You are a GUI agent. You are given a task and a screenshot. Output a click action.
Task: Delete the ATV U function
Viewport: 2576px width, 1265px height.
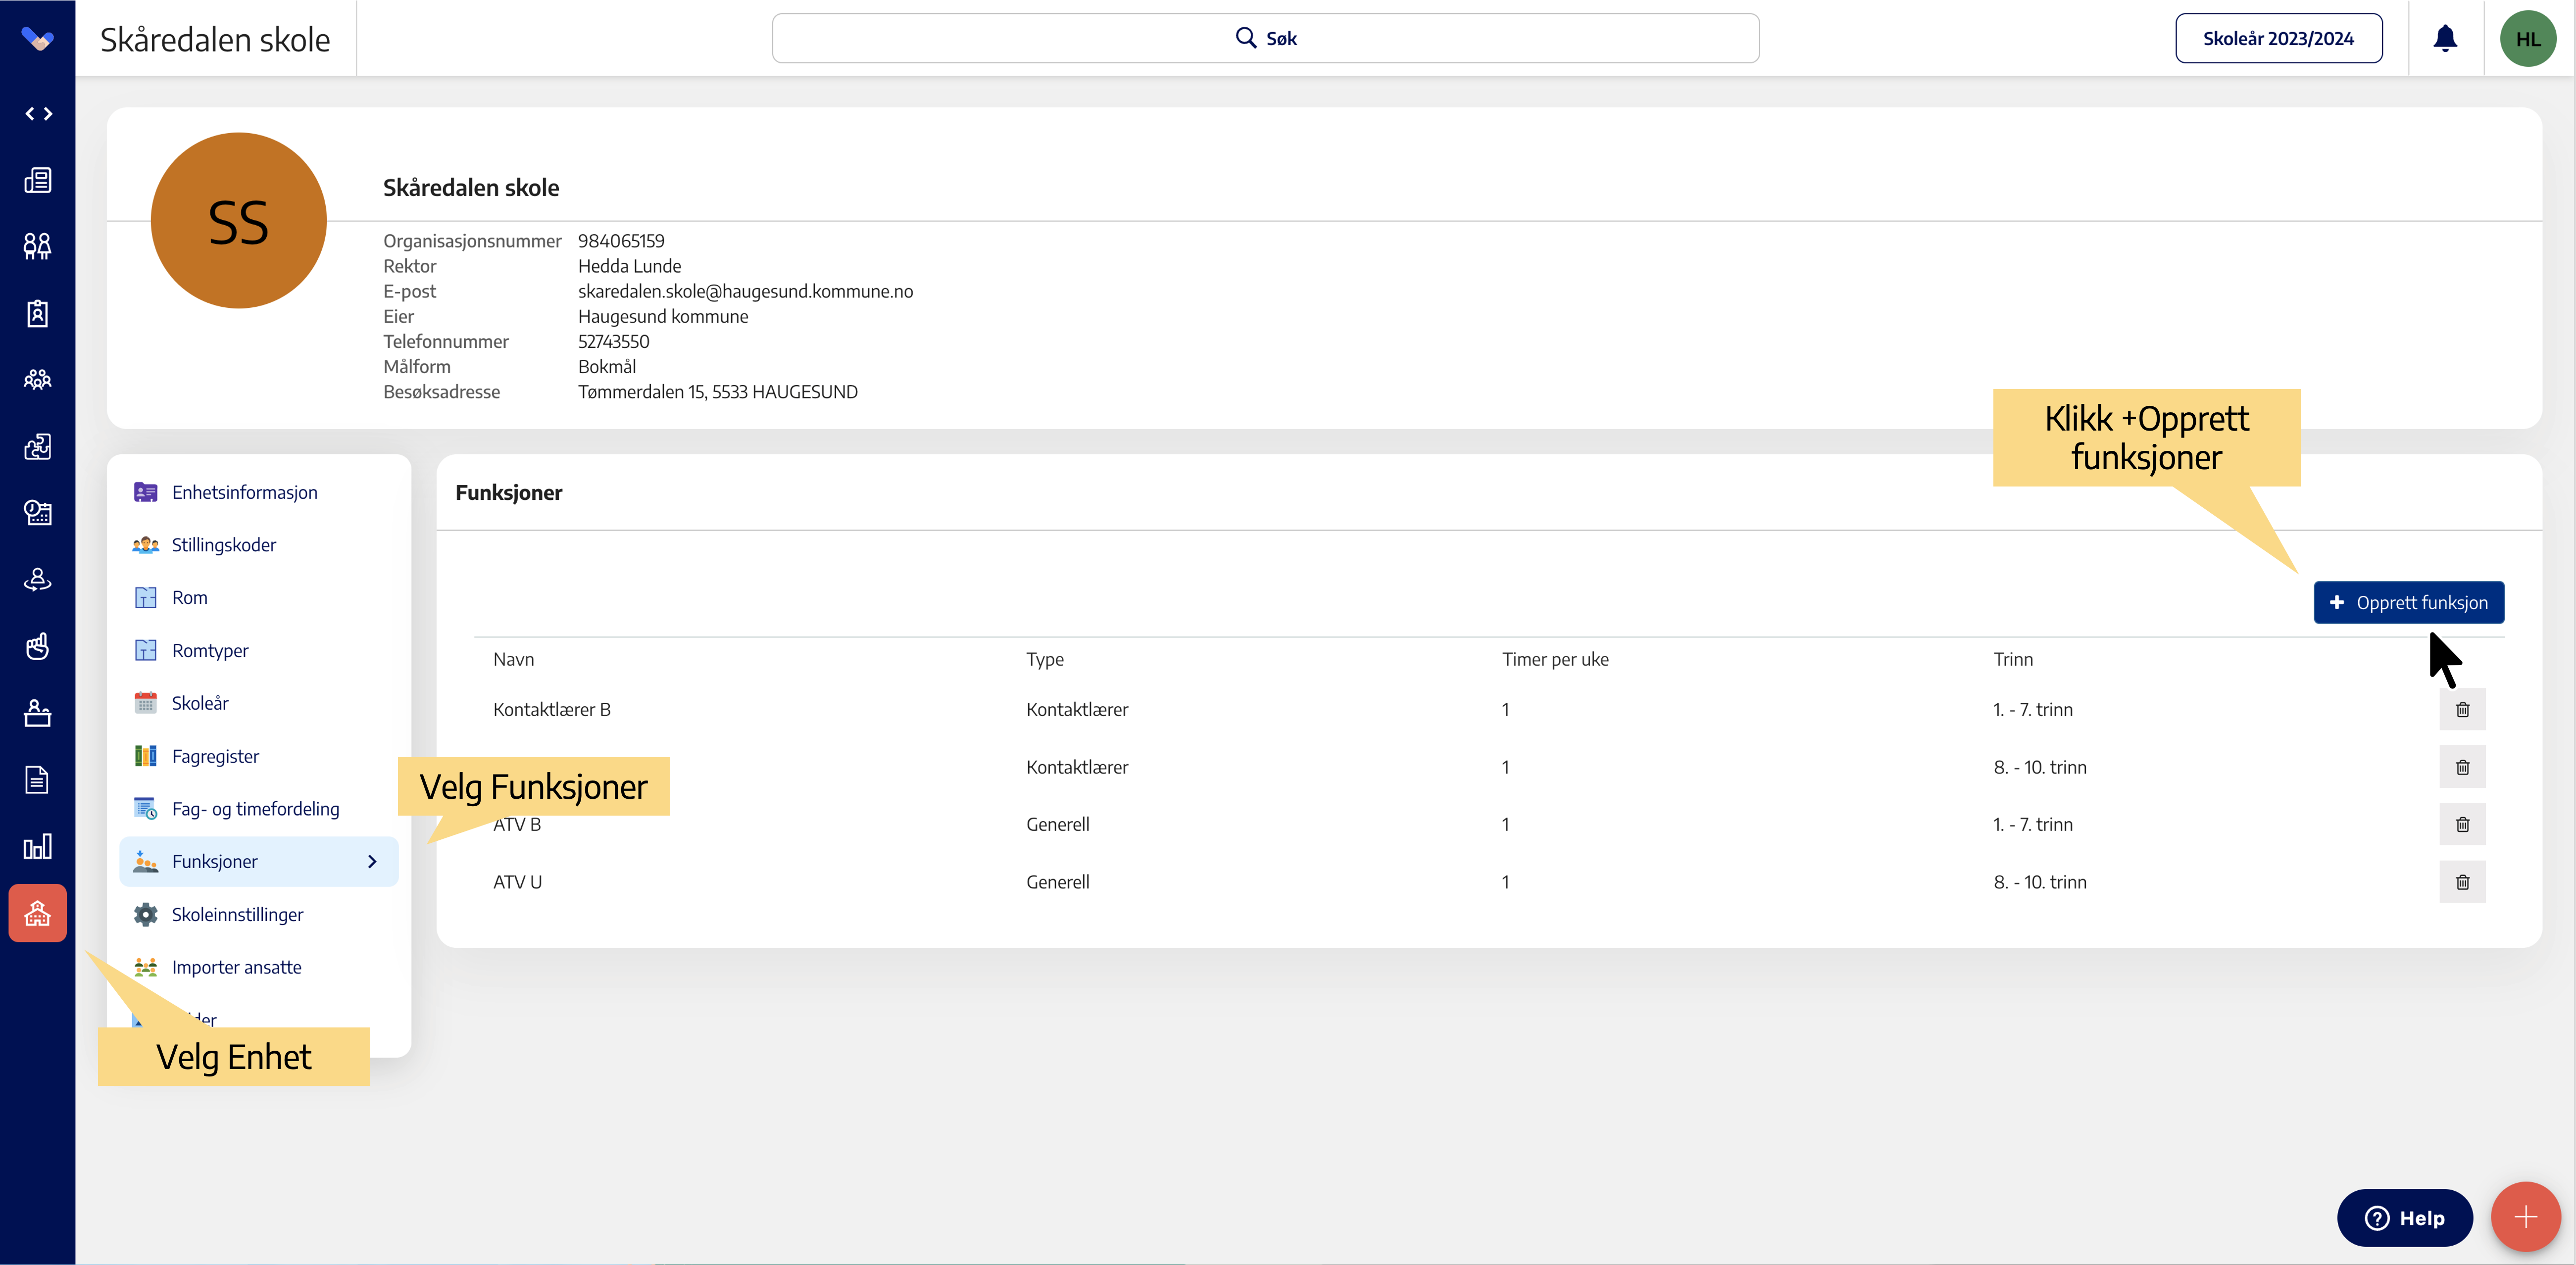(2462, 882)
